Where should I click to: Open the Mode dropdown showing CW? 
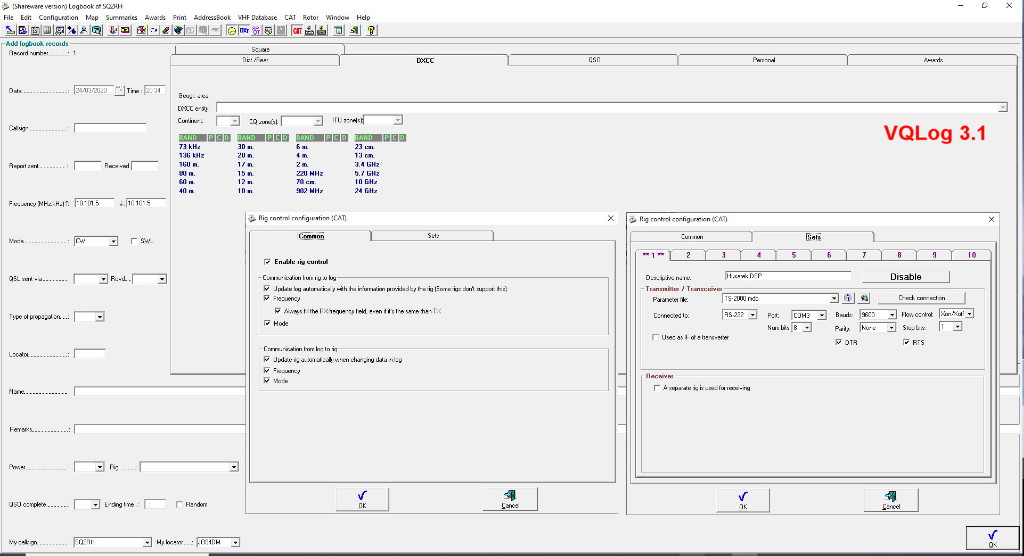[113, 241]
